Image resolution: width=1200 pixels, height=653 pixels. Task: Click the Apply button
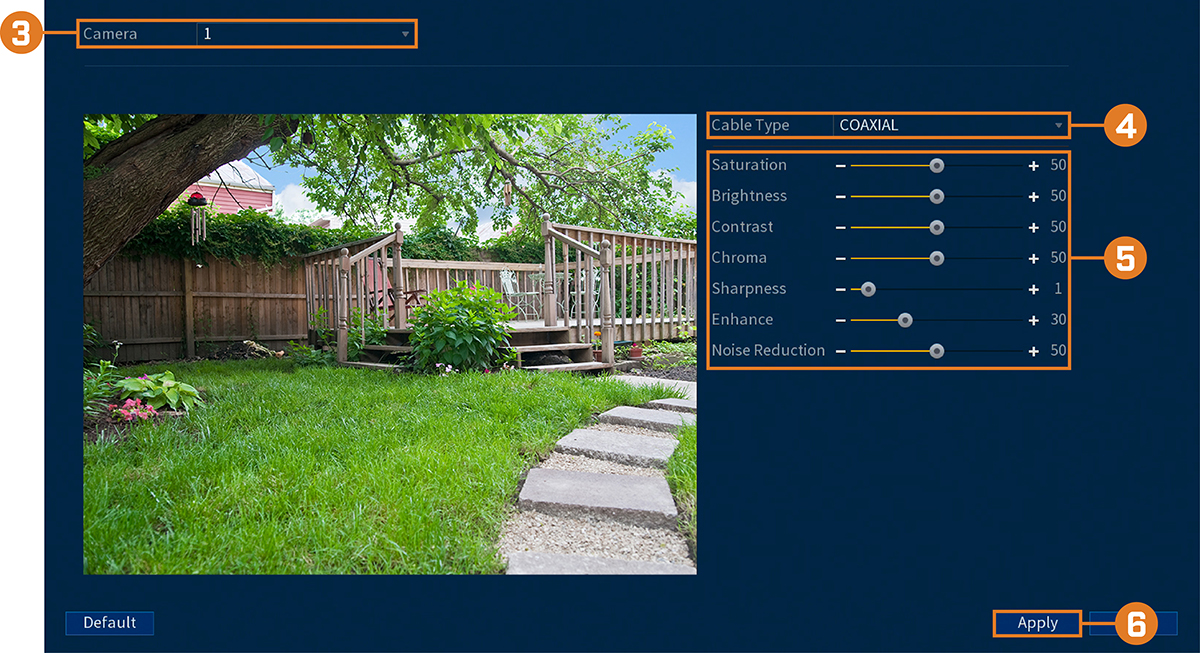(x=1037, y=623)
